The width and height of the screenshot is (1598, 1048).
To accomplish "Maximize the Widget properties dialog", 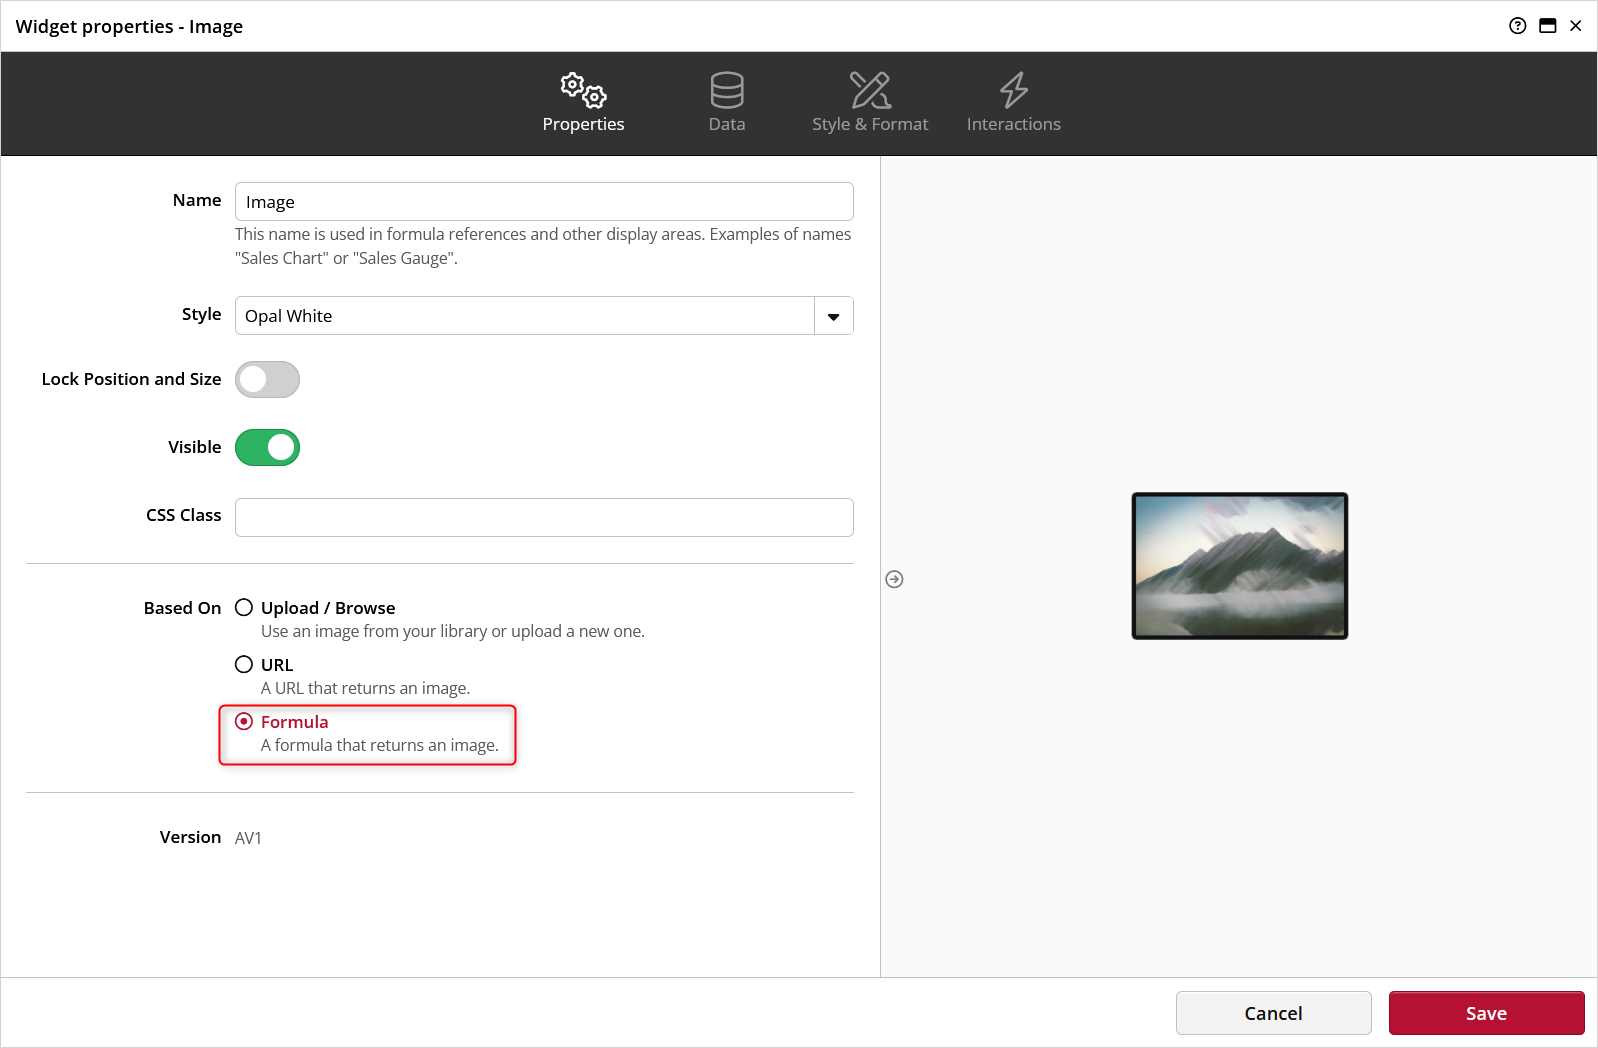I will 1547,26.
